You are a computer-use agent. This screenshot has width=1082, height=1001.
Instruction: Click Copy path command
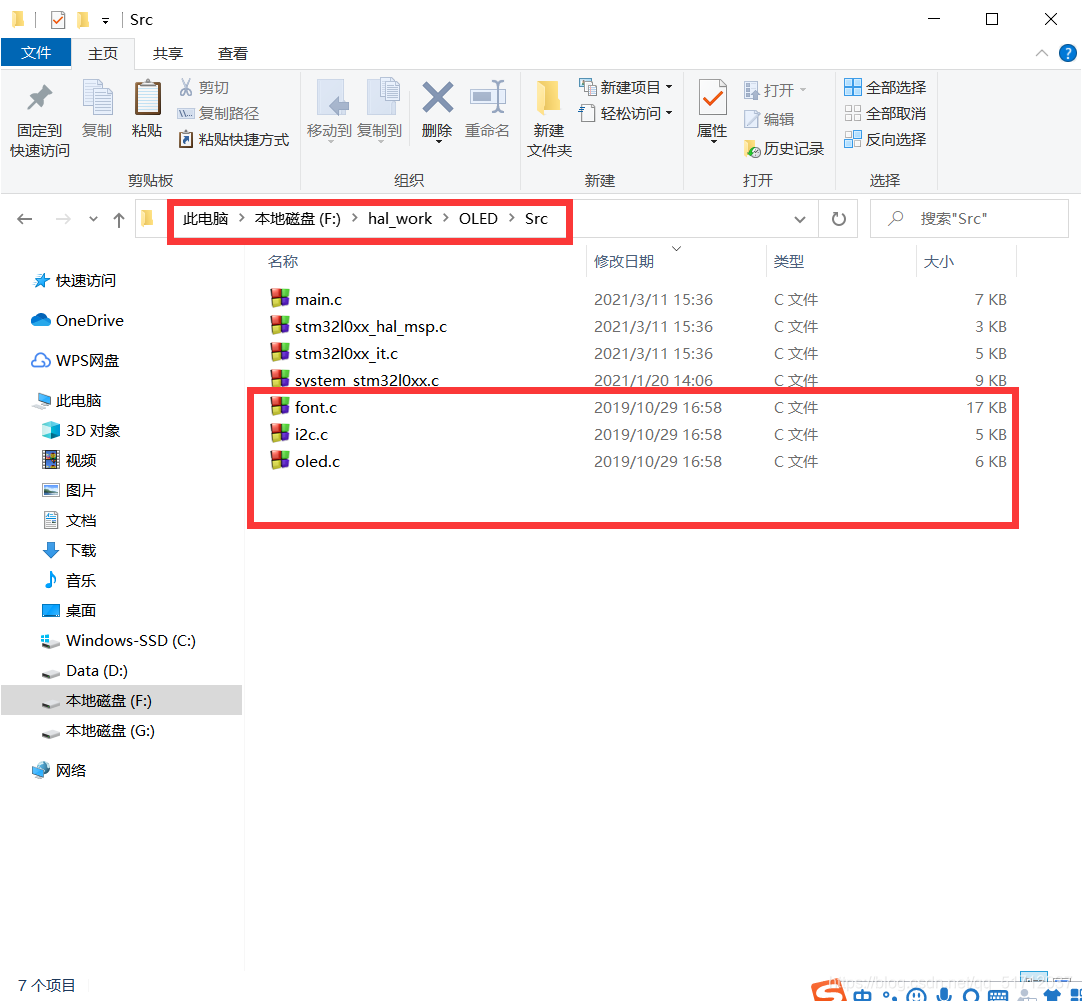[x=219, y=113]
